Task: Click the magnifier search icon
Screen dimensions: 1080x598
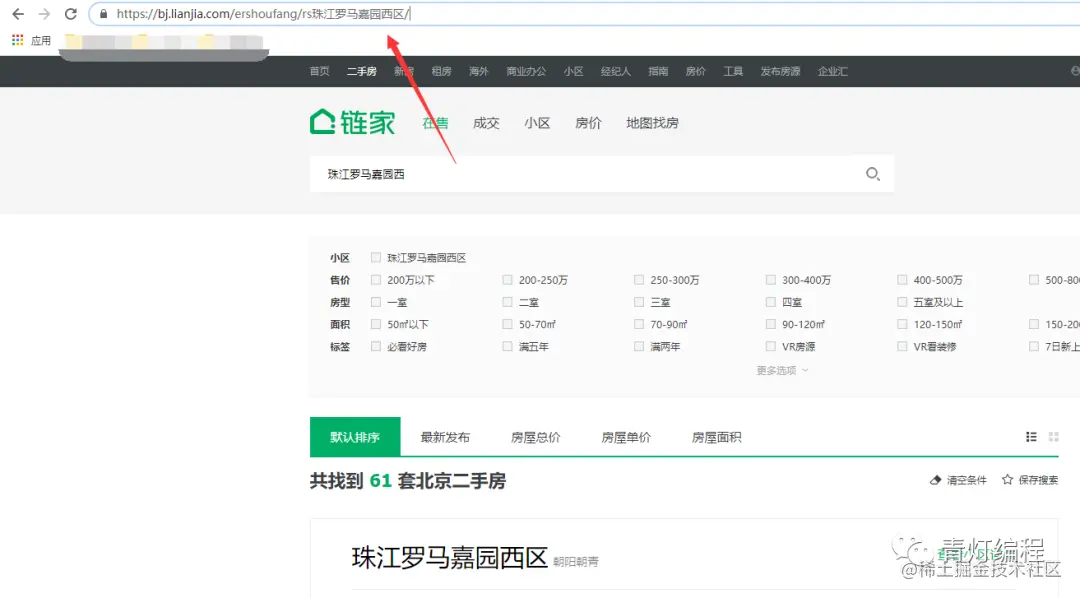Action: [x=872, y=173]
